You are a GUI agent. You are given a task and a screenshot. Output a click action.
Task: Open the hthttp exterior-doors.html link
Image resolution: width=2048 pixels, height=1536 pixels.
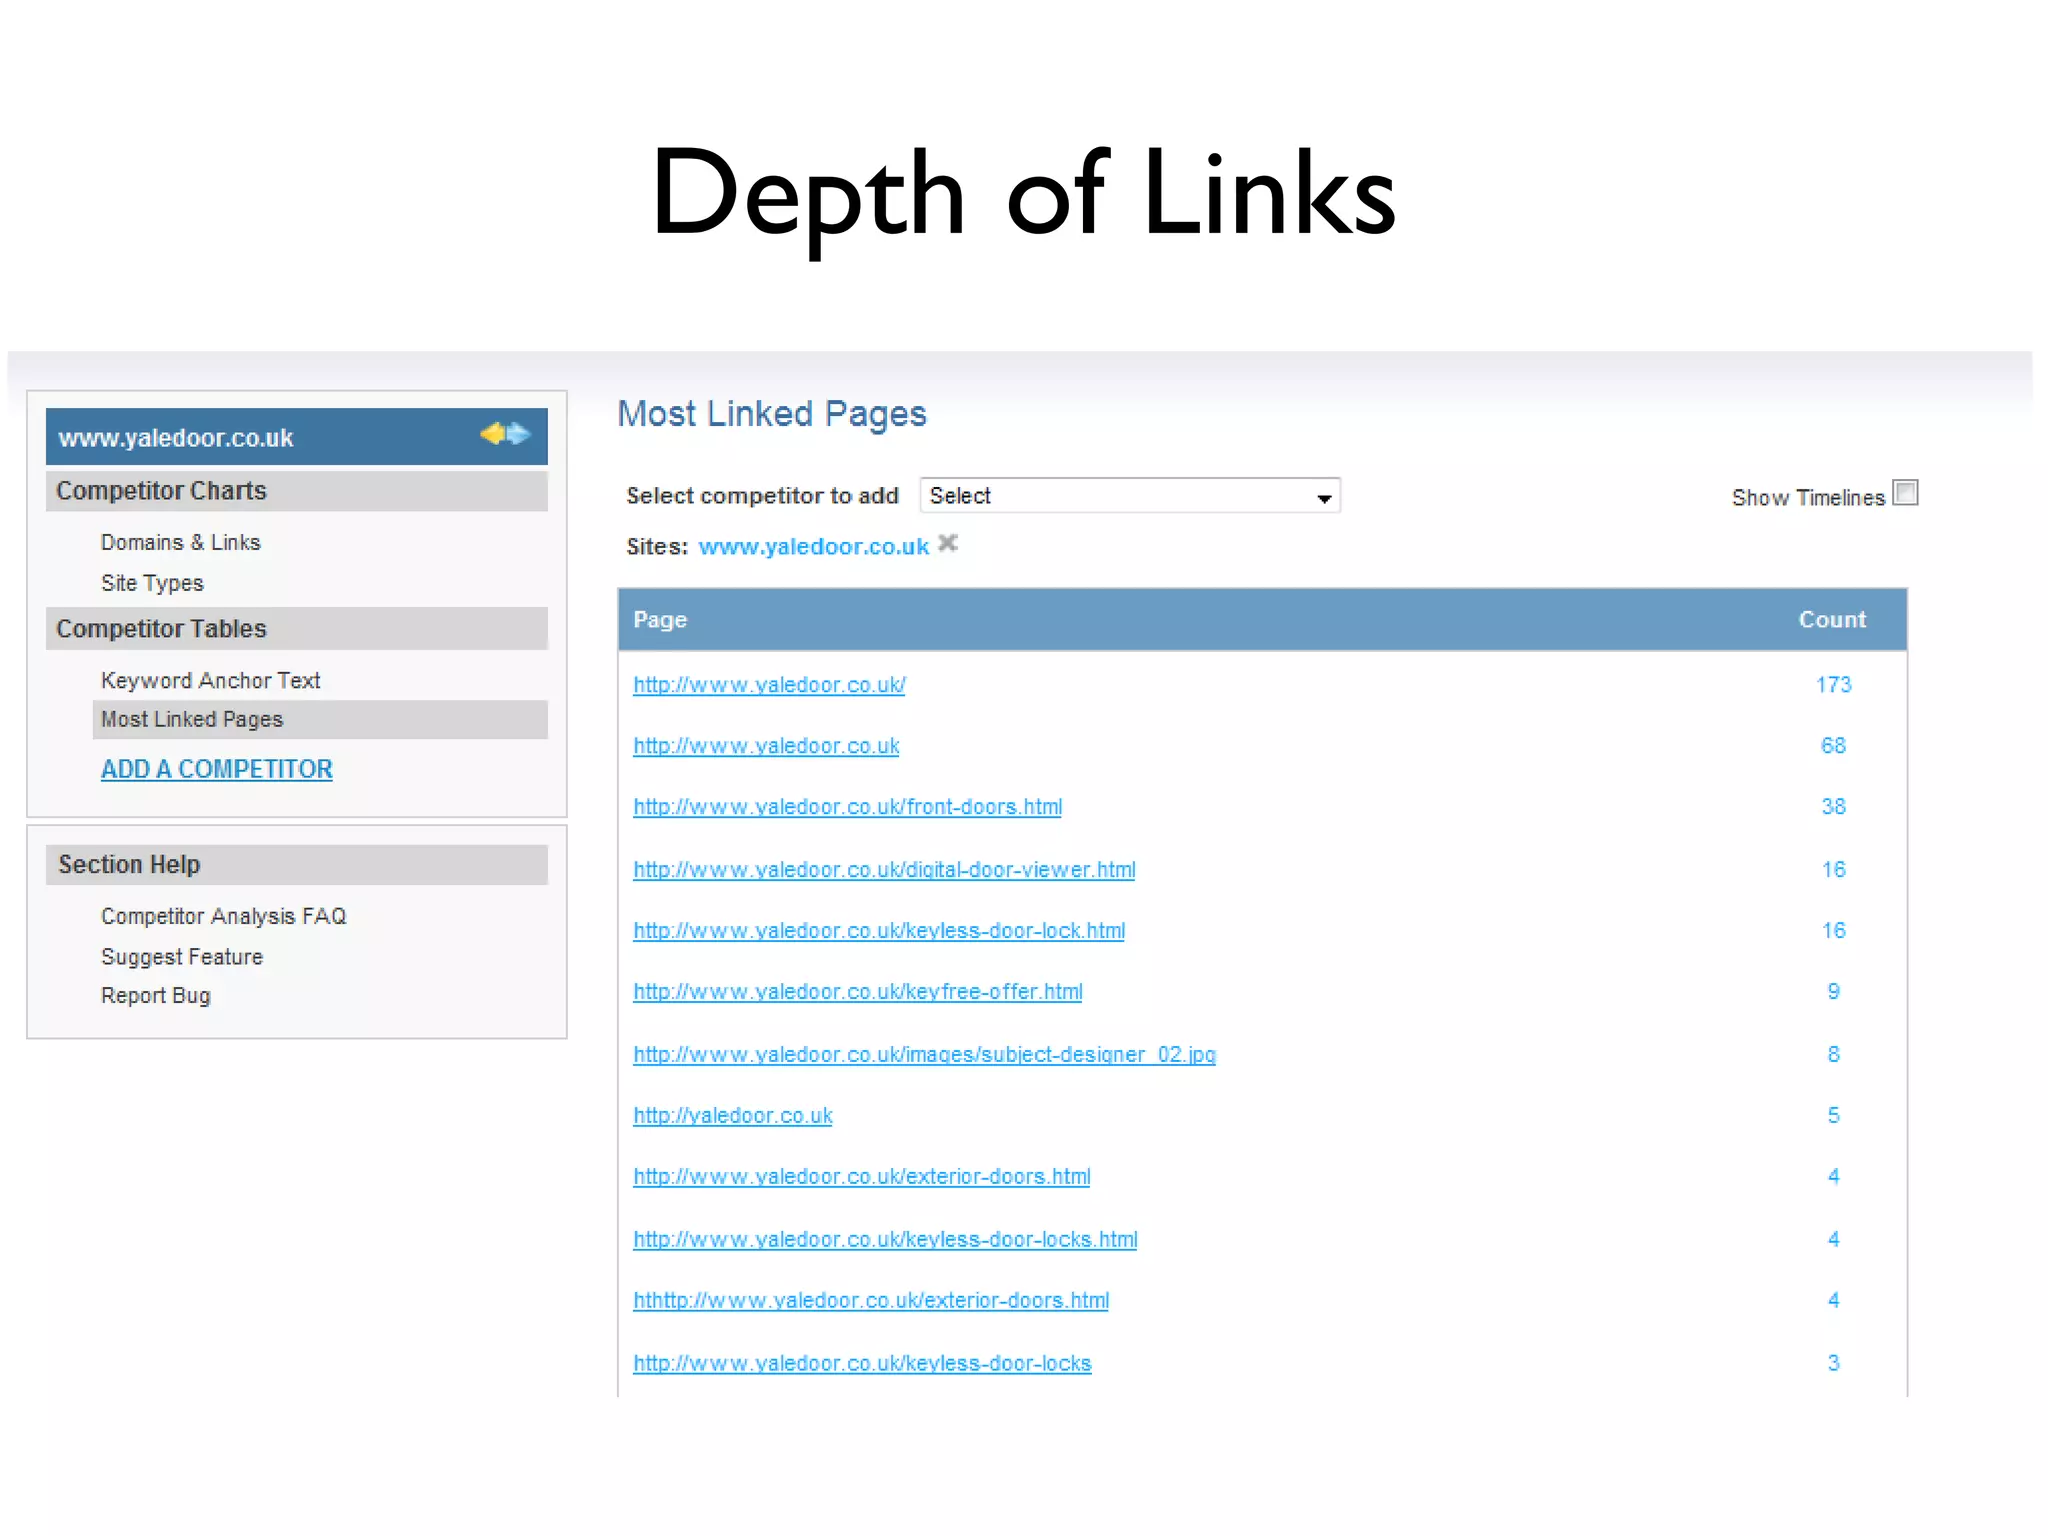pos(871,1301)
